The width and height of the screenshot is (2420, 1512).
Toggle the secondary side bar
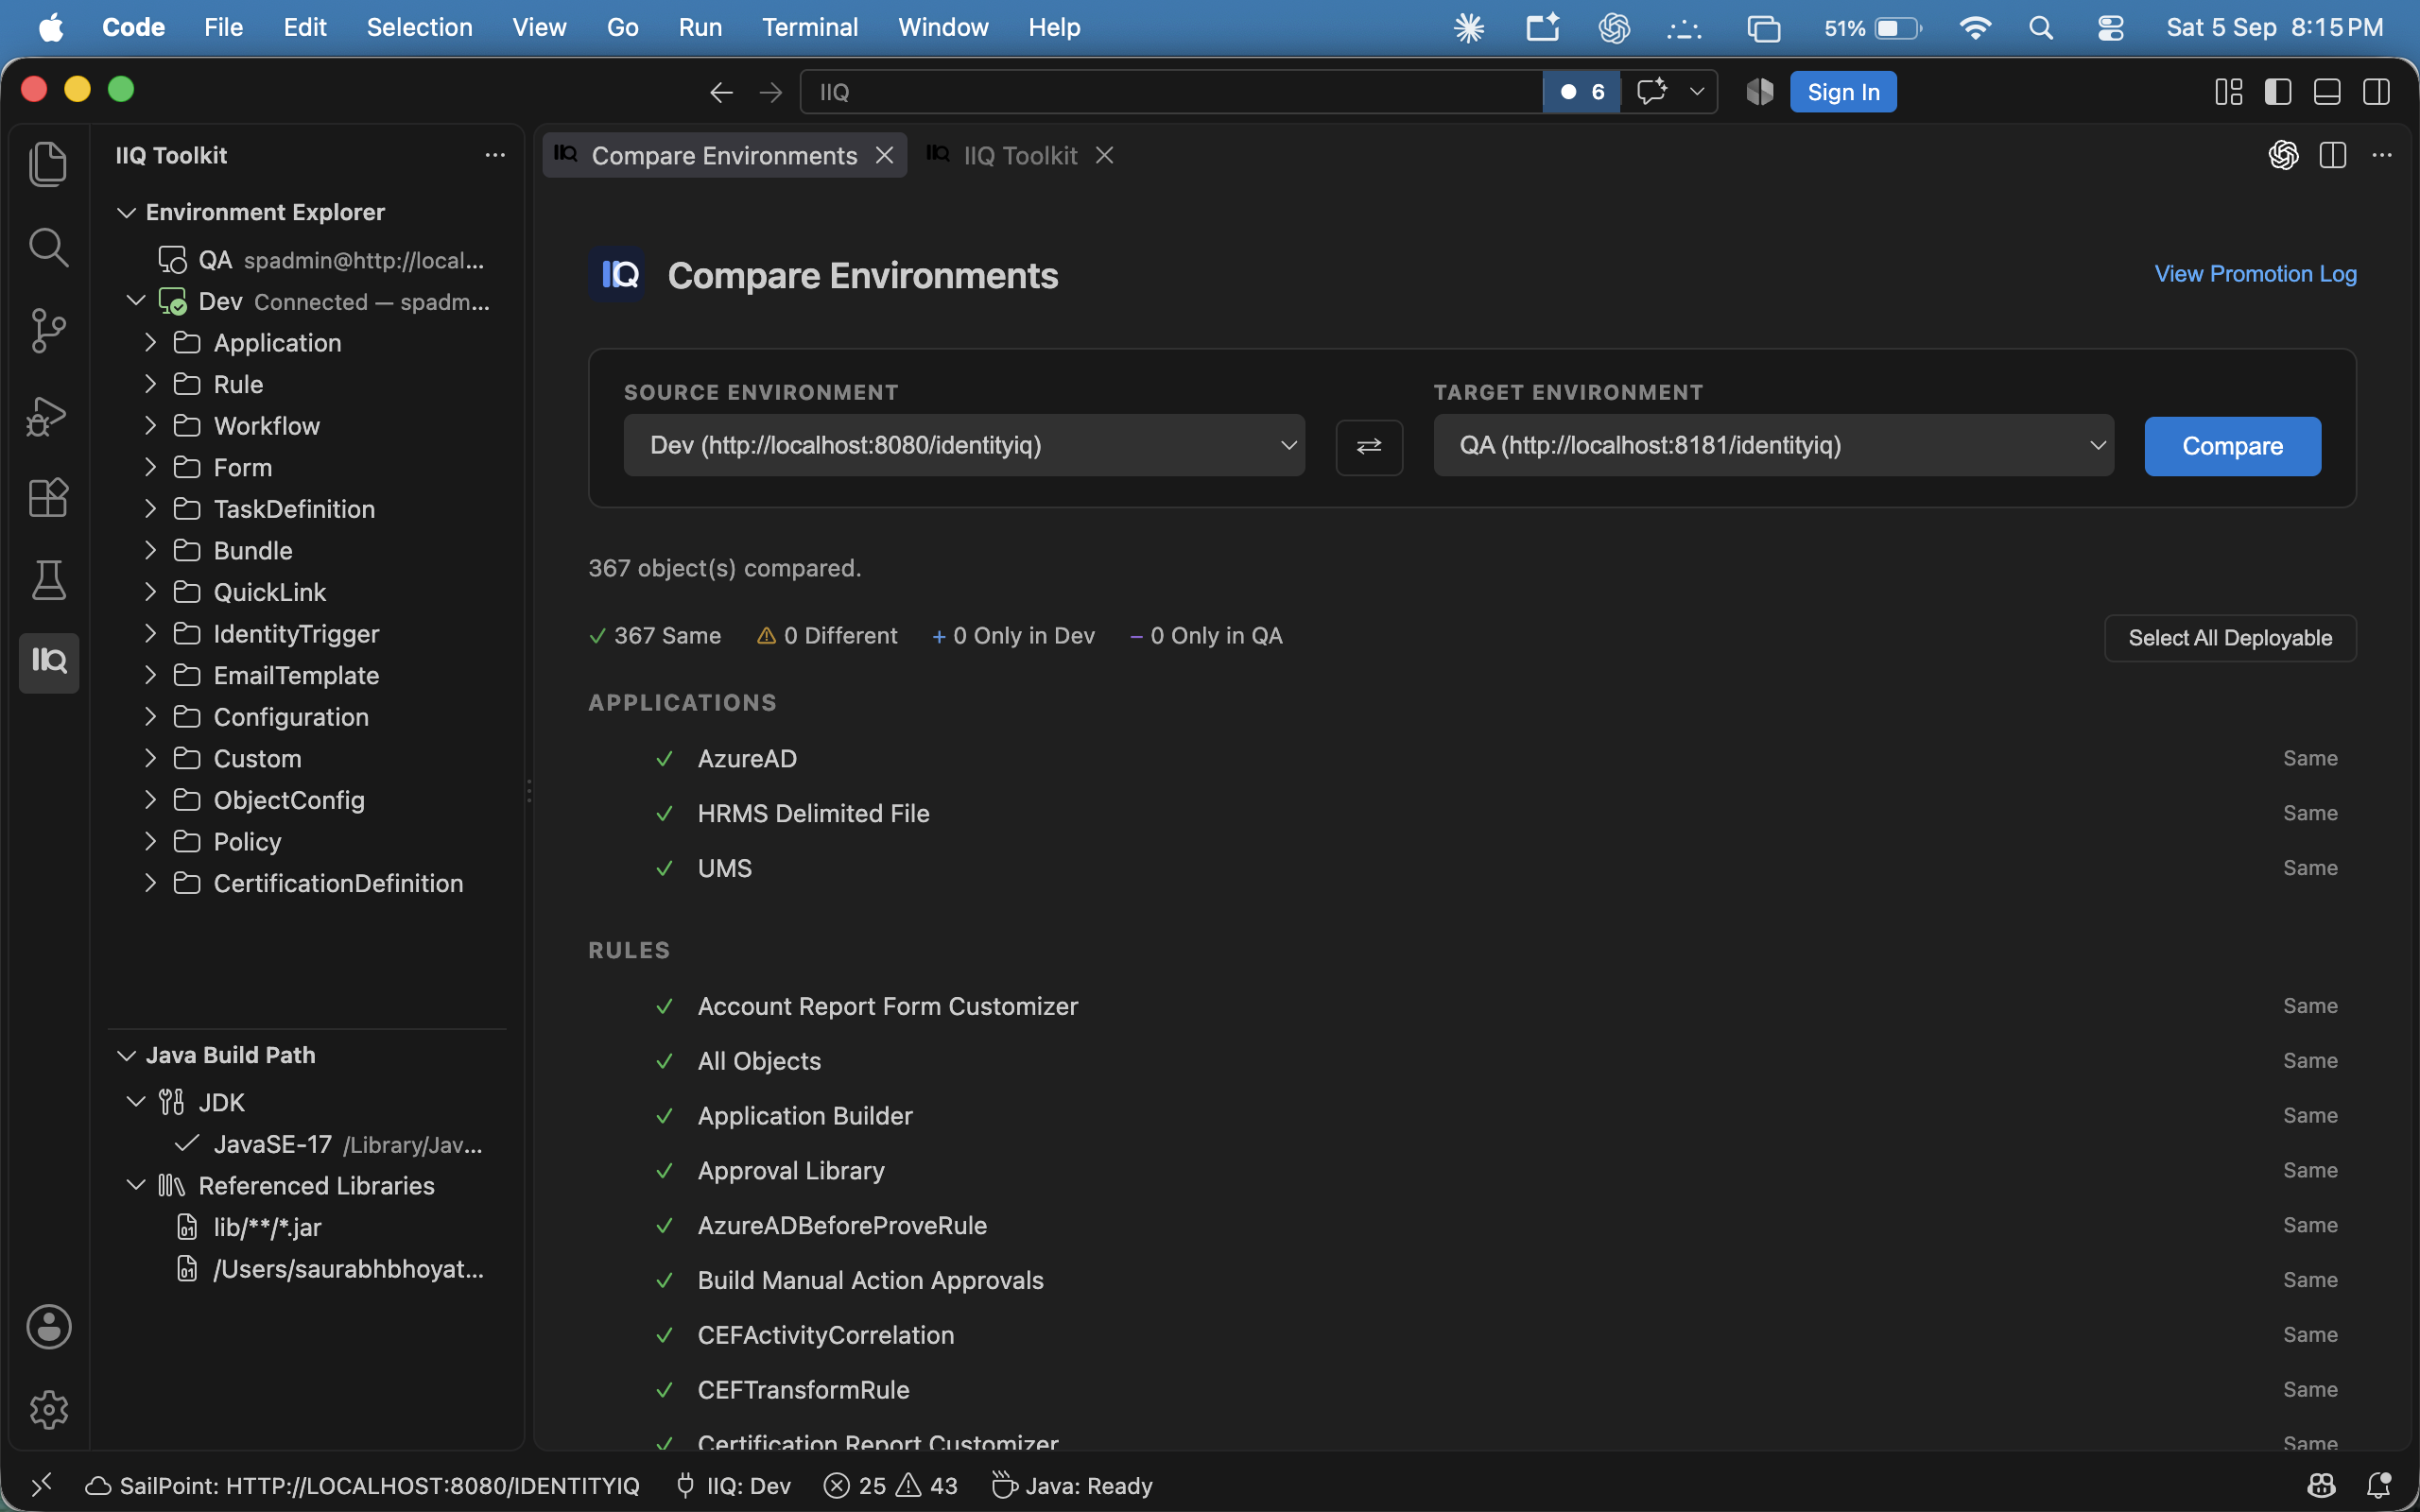point(2377,92)
